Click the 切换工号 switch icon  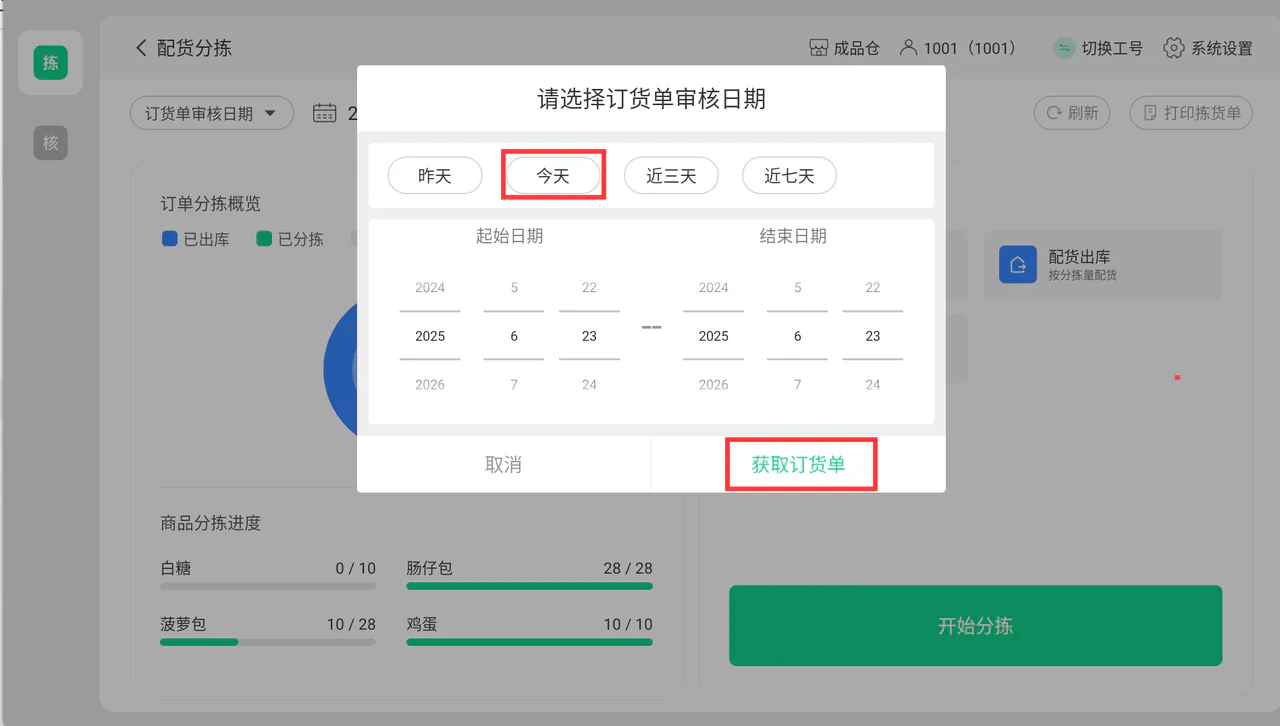(1064, 48)
